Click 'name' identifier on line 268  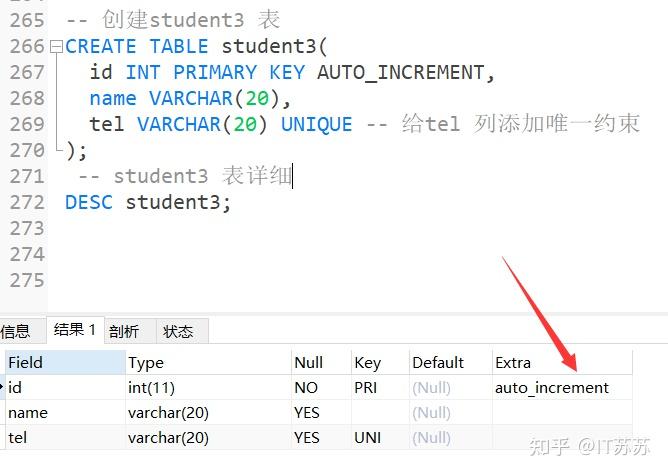(113, 98)
